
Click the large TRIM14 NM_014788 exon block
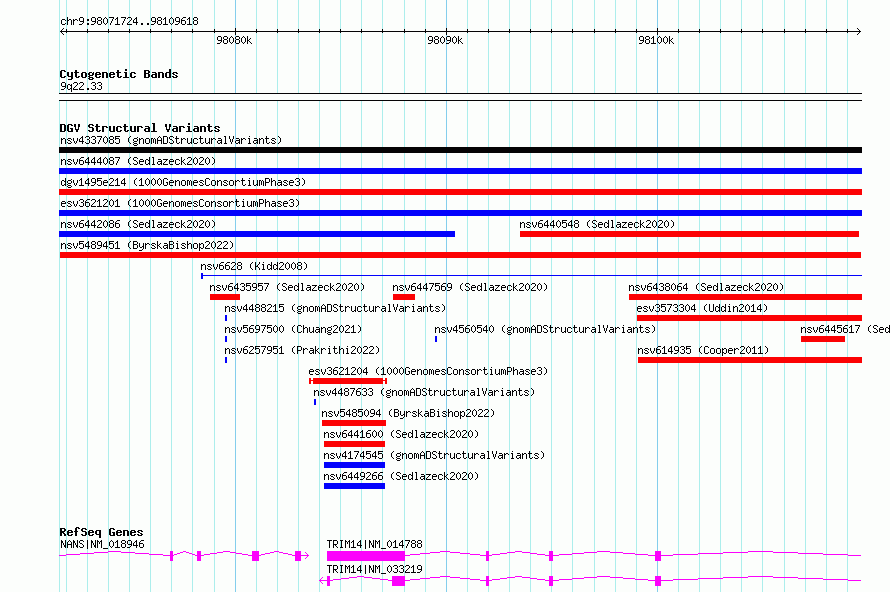click(x=366, y=556)
